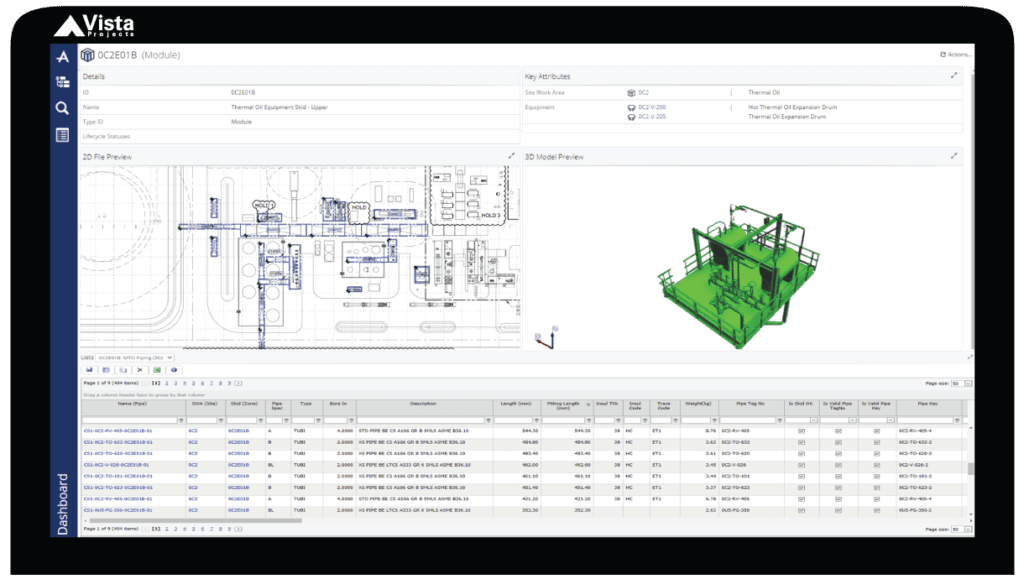1024x579 pixels.
Task: Check the Is Stol O/L box for 0C2-RV-405
Action: (800, 431)
